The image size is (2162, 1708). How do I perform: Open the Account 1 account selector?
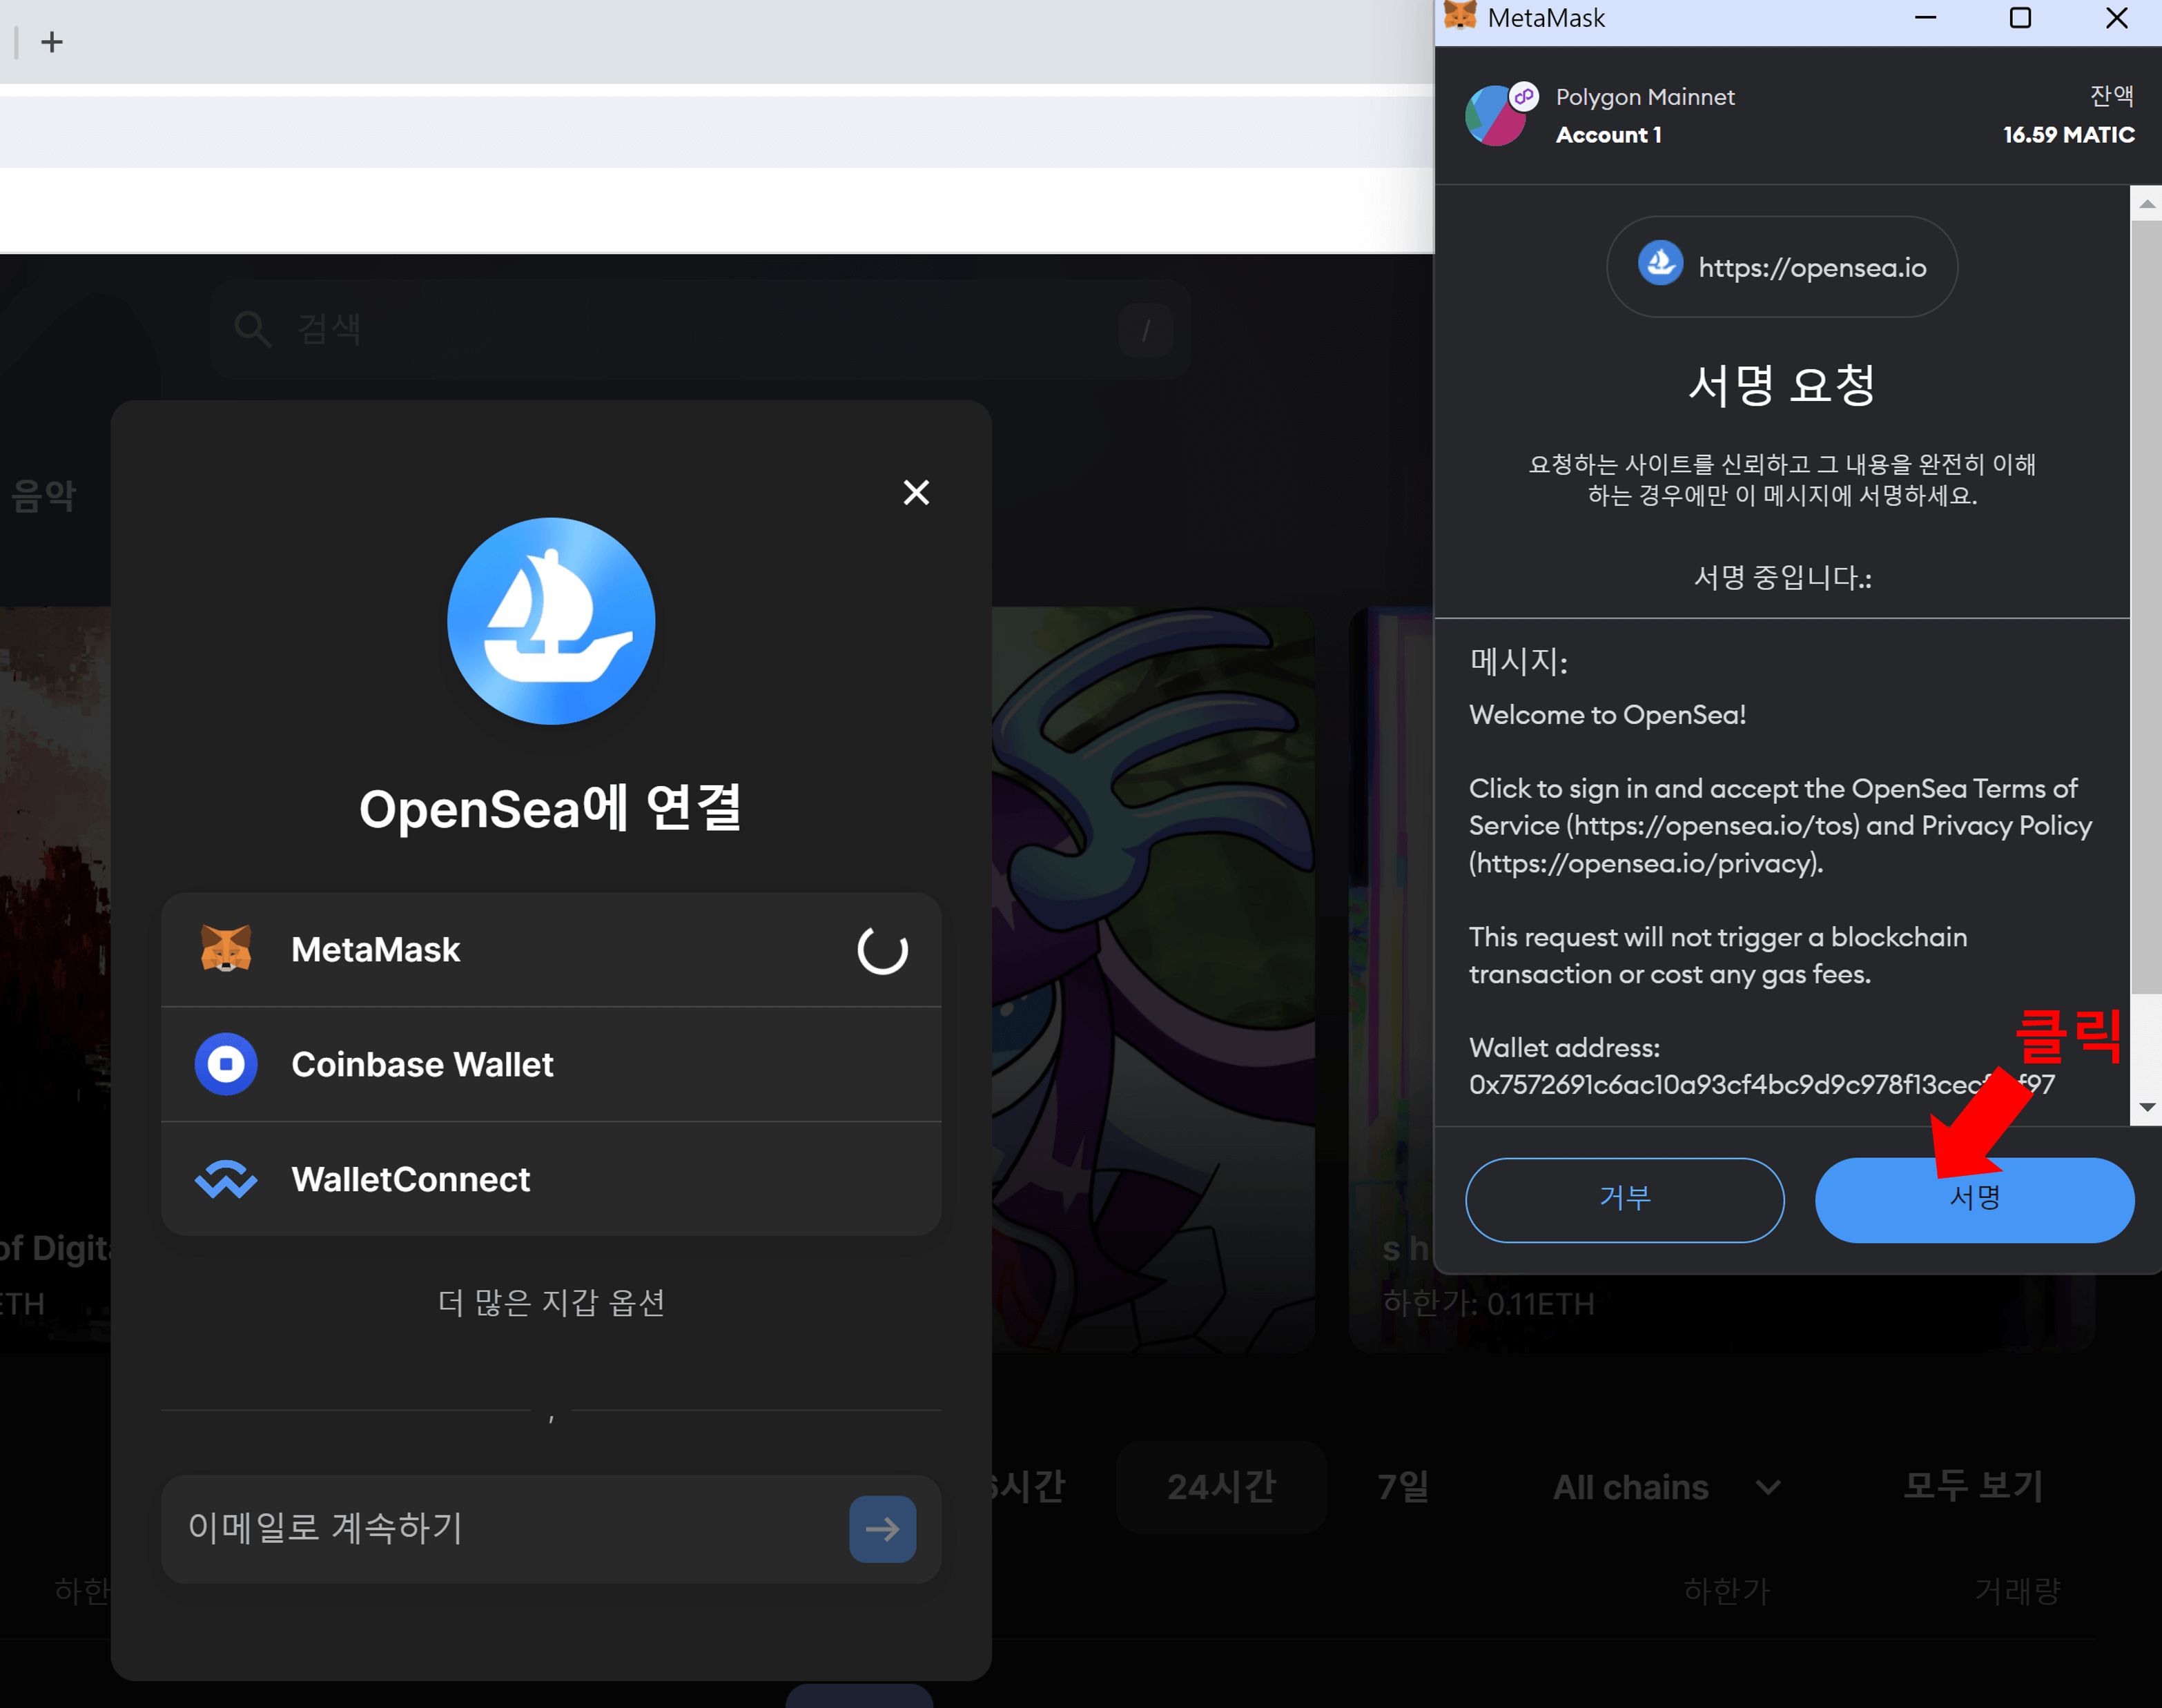[x=1608, y=134]
